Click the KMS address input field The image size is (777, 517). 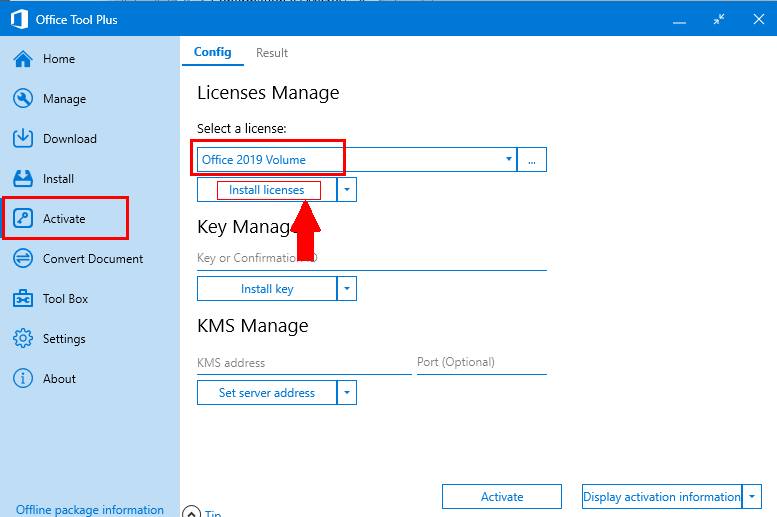click(304, 363)
